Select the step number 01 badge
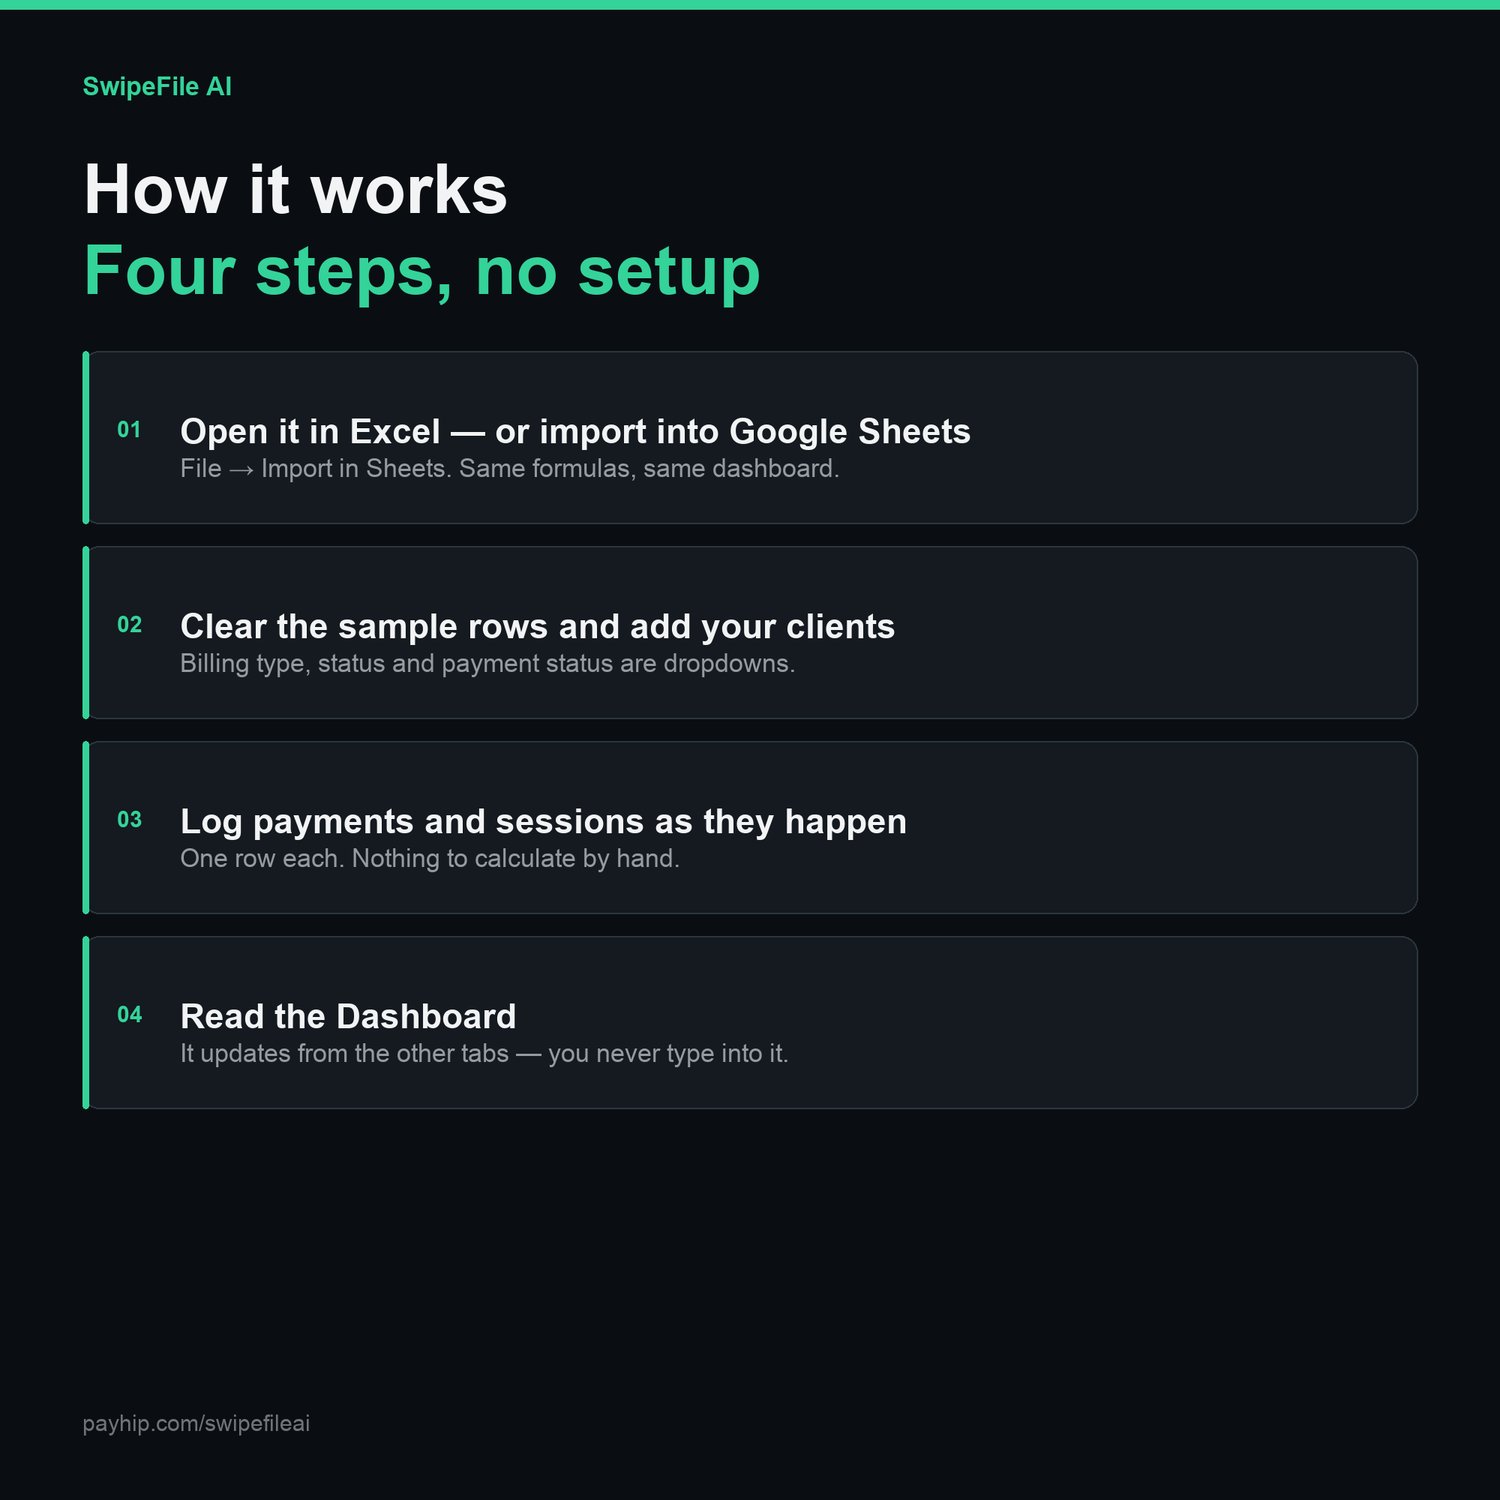1500x1500 pixels. [x=129, y=430]
